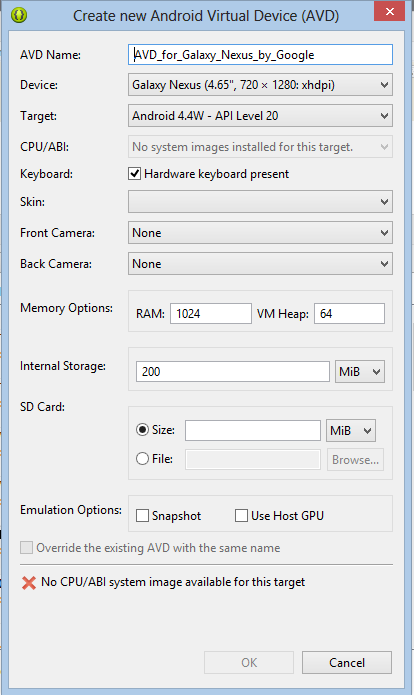Open the Device dropdown

pyautogui.click(x=260, y=85)
